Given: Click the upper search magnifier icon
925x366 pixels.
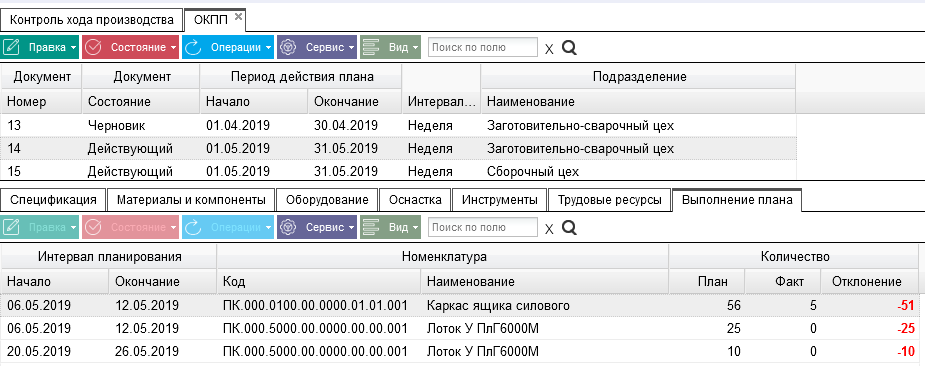Looking at the screenshot, I should [569, 48].
